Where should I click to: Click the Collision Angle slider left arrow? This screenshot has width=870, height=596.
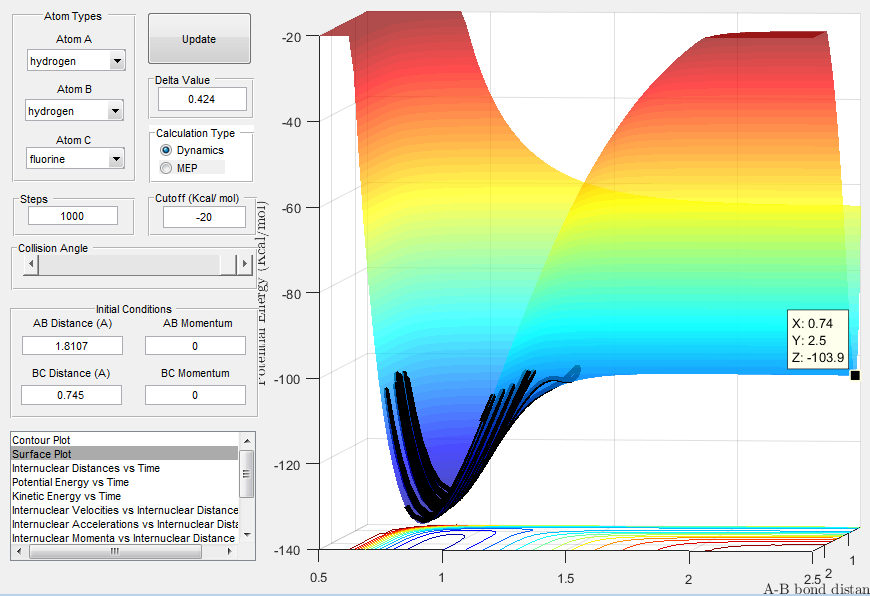point(31,265)
